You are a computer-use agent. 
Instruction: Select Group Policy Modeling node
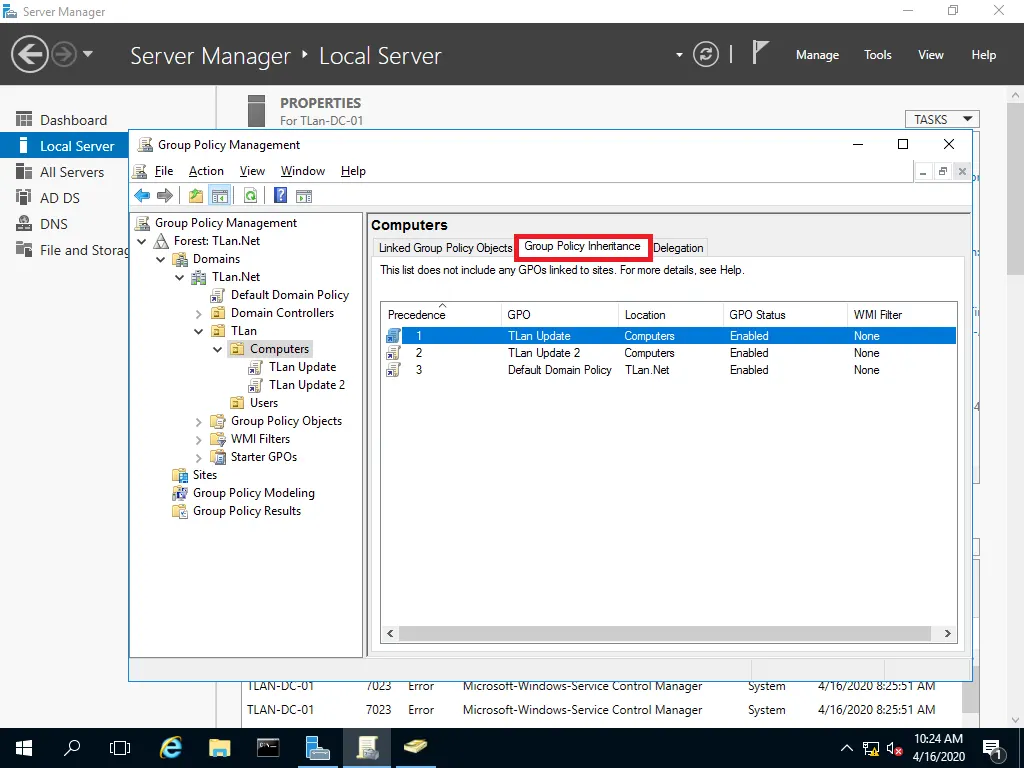253,493
